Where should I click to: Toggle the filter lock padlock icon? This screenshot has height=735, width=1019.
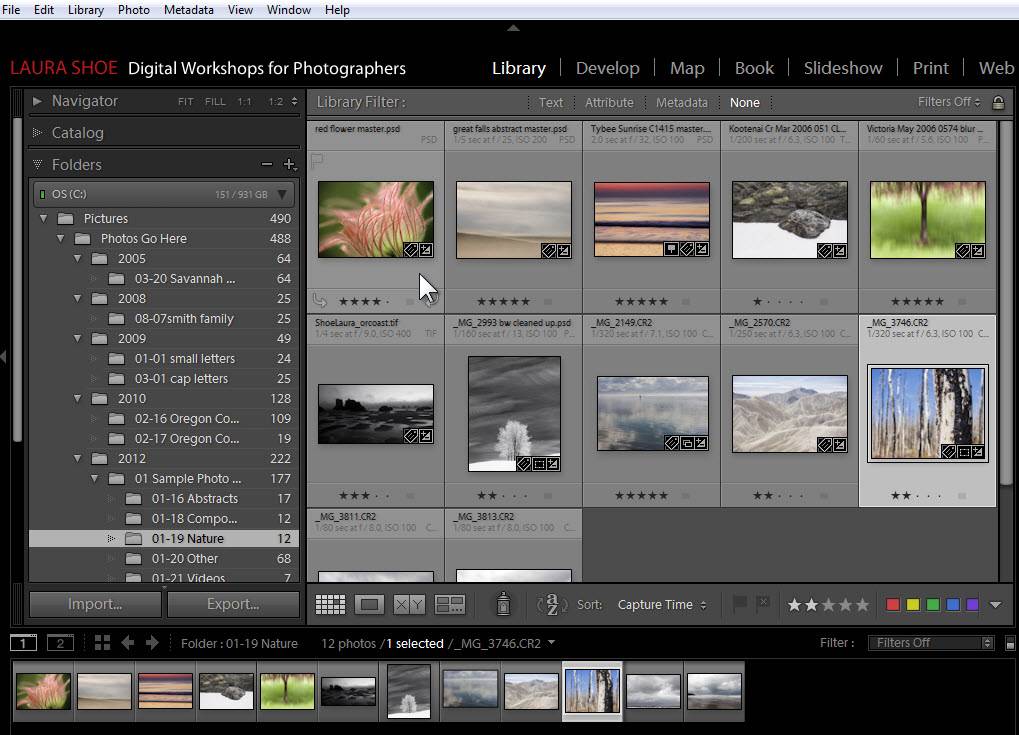pyautogui.click(x=998, y=102)
